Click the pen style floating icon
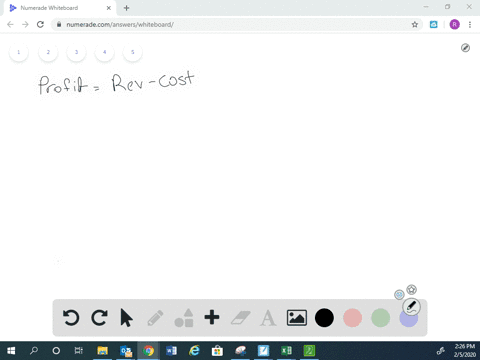This screenshot has width=480, height=360. coord(412,307)
